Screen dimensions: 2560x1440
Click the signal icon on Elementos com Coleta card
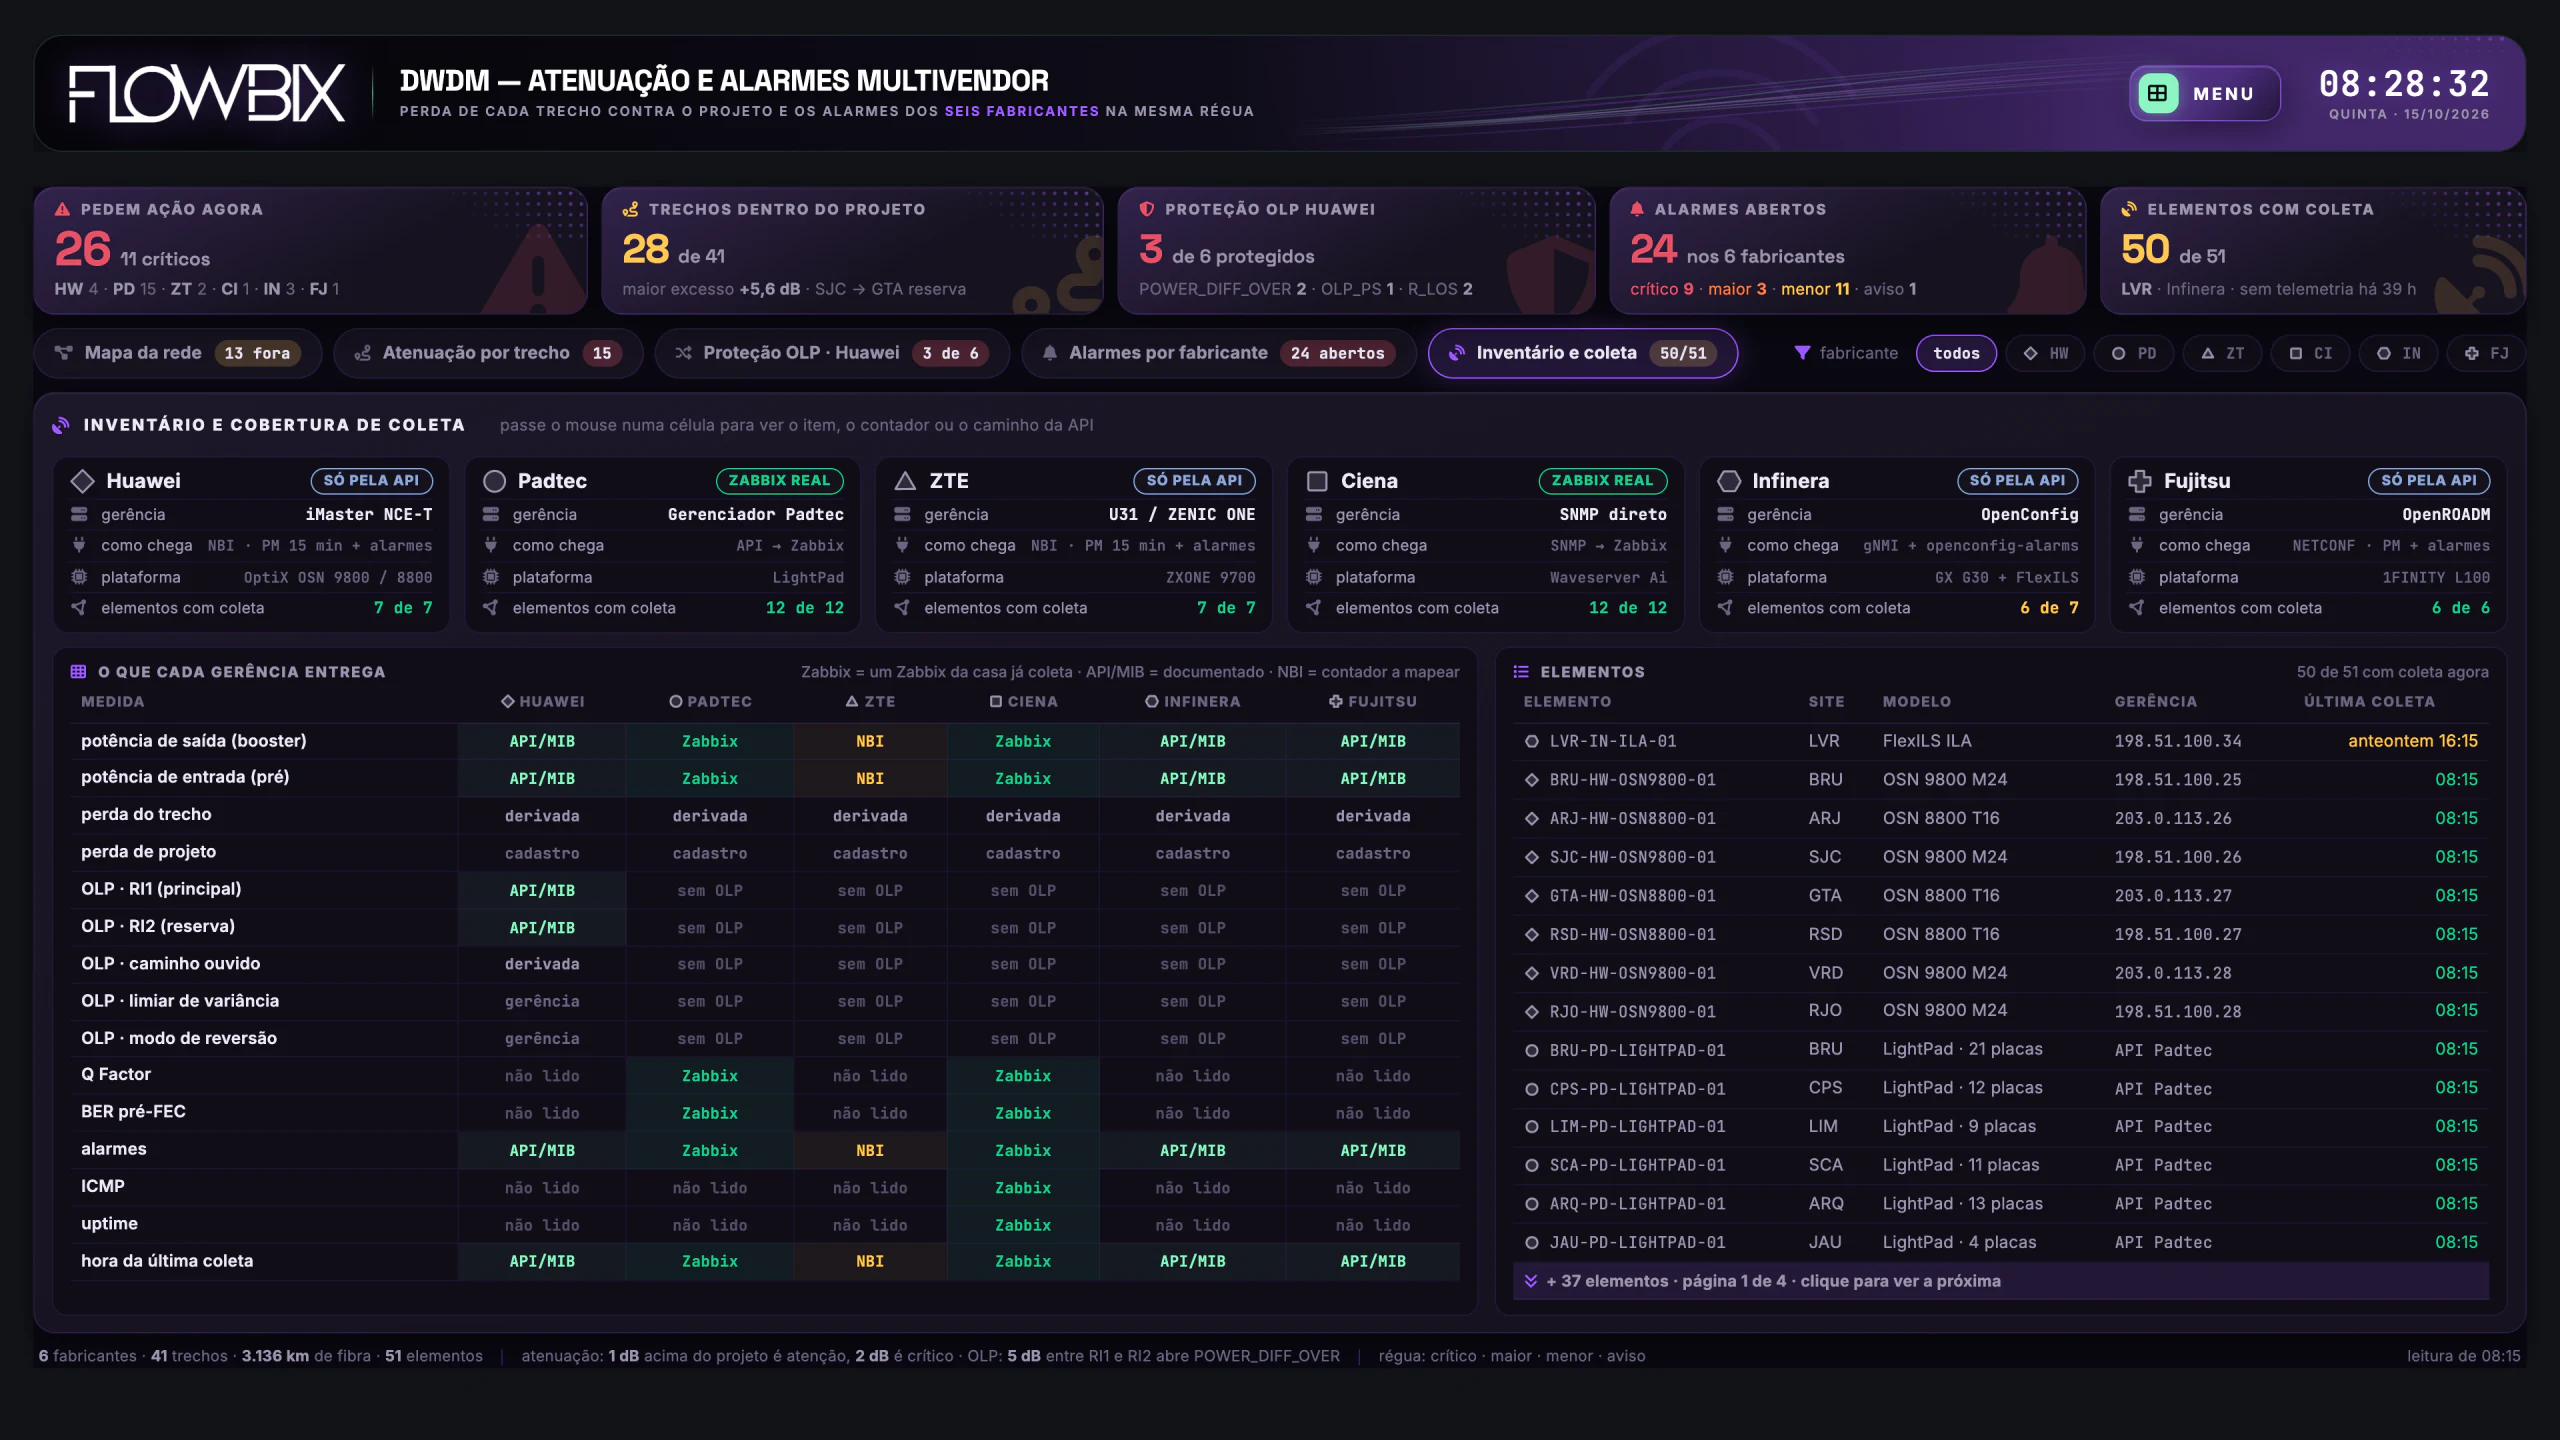tap(2129, 209)
